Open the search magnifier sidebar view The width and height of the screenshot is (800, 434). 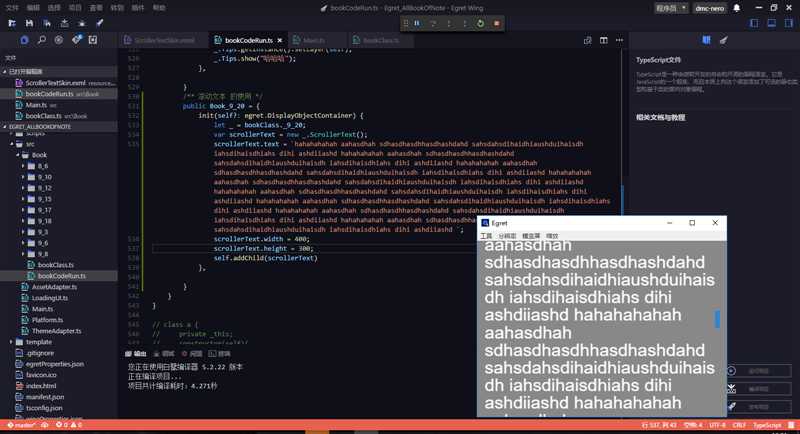click(42, 40)
